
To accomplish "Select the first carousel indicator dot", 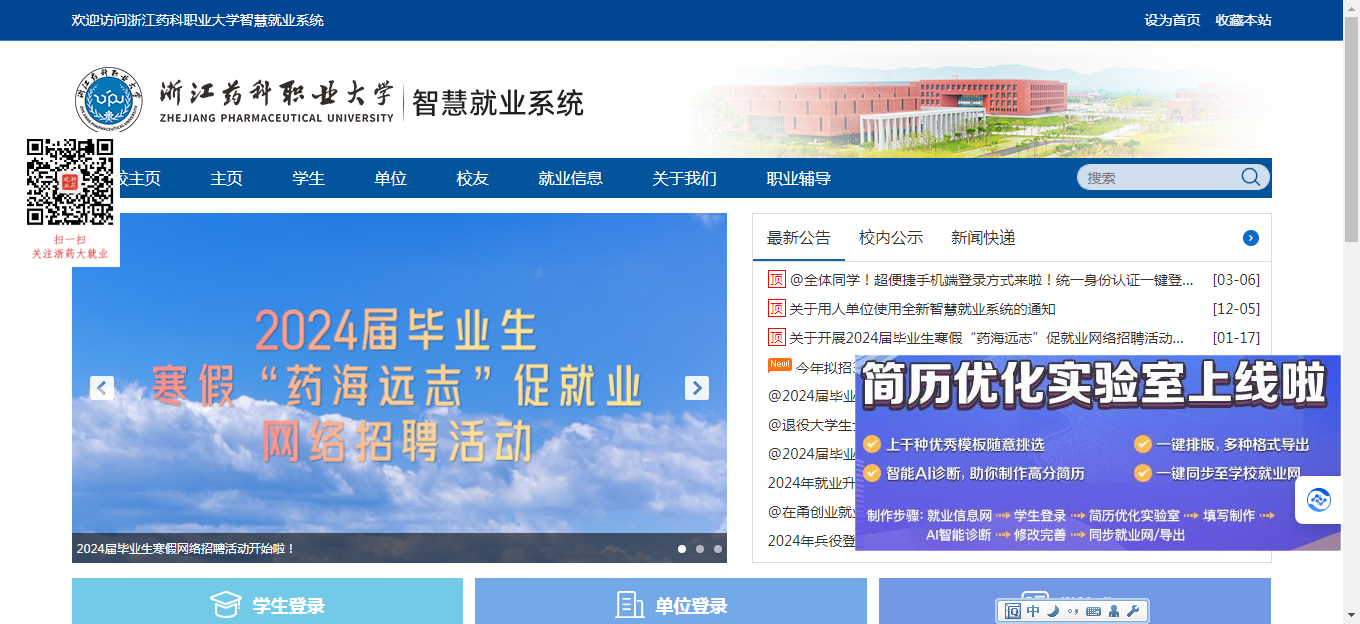I will 682,548.
